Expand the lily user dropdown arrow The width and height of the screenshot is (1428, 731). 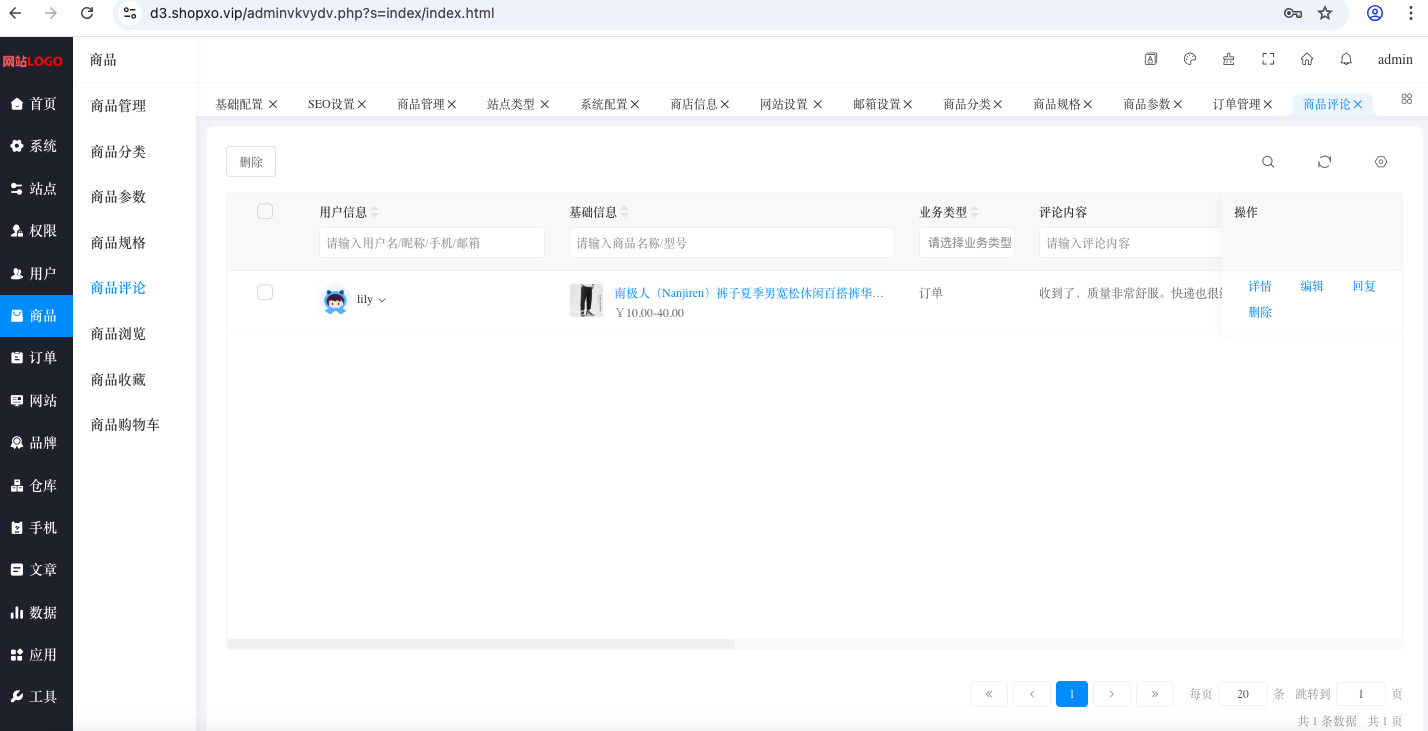point(382,300)
